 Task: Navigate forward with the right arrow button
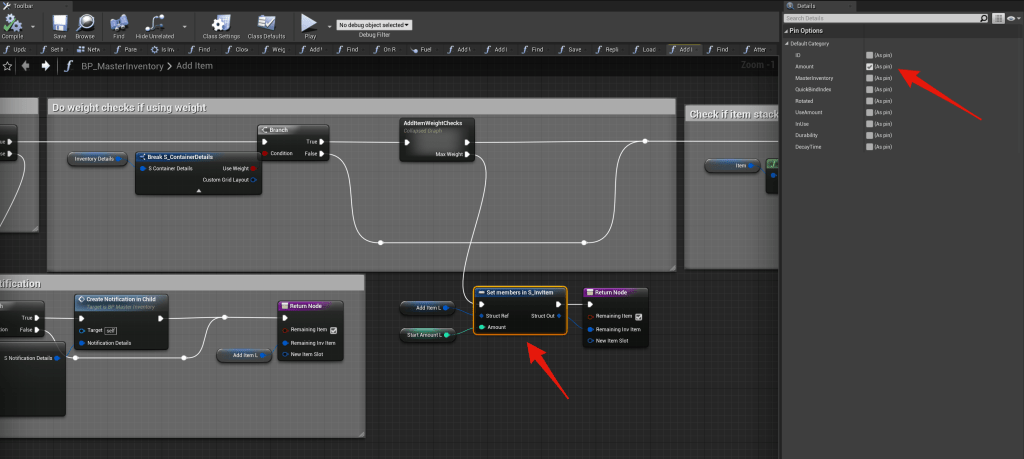pyautogui.click(x=46, y=66)
